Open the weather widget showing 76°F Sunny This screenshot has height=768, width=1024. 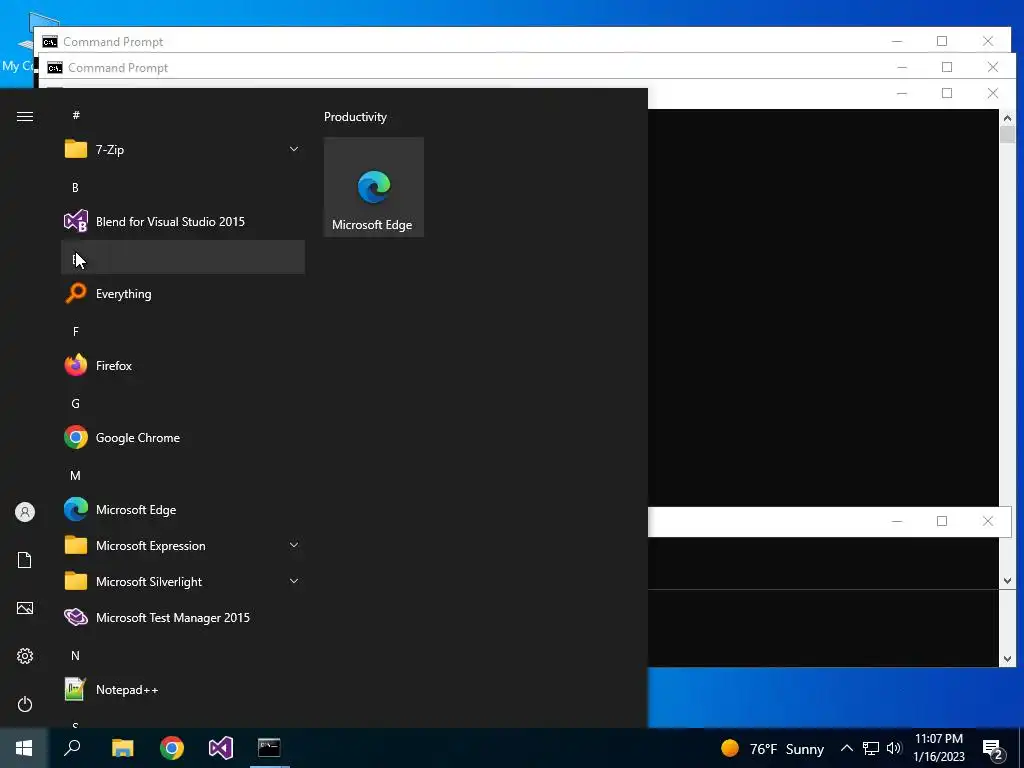pos(772,748)
